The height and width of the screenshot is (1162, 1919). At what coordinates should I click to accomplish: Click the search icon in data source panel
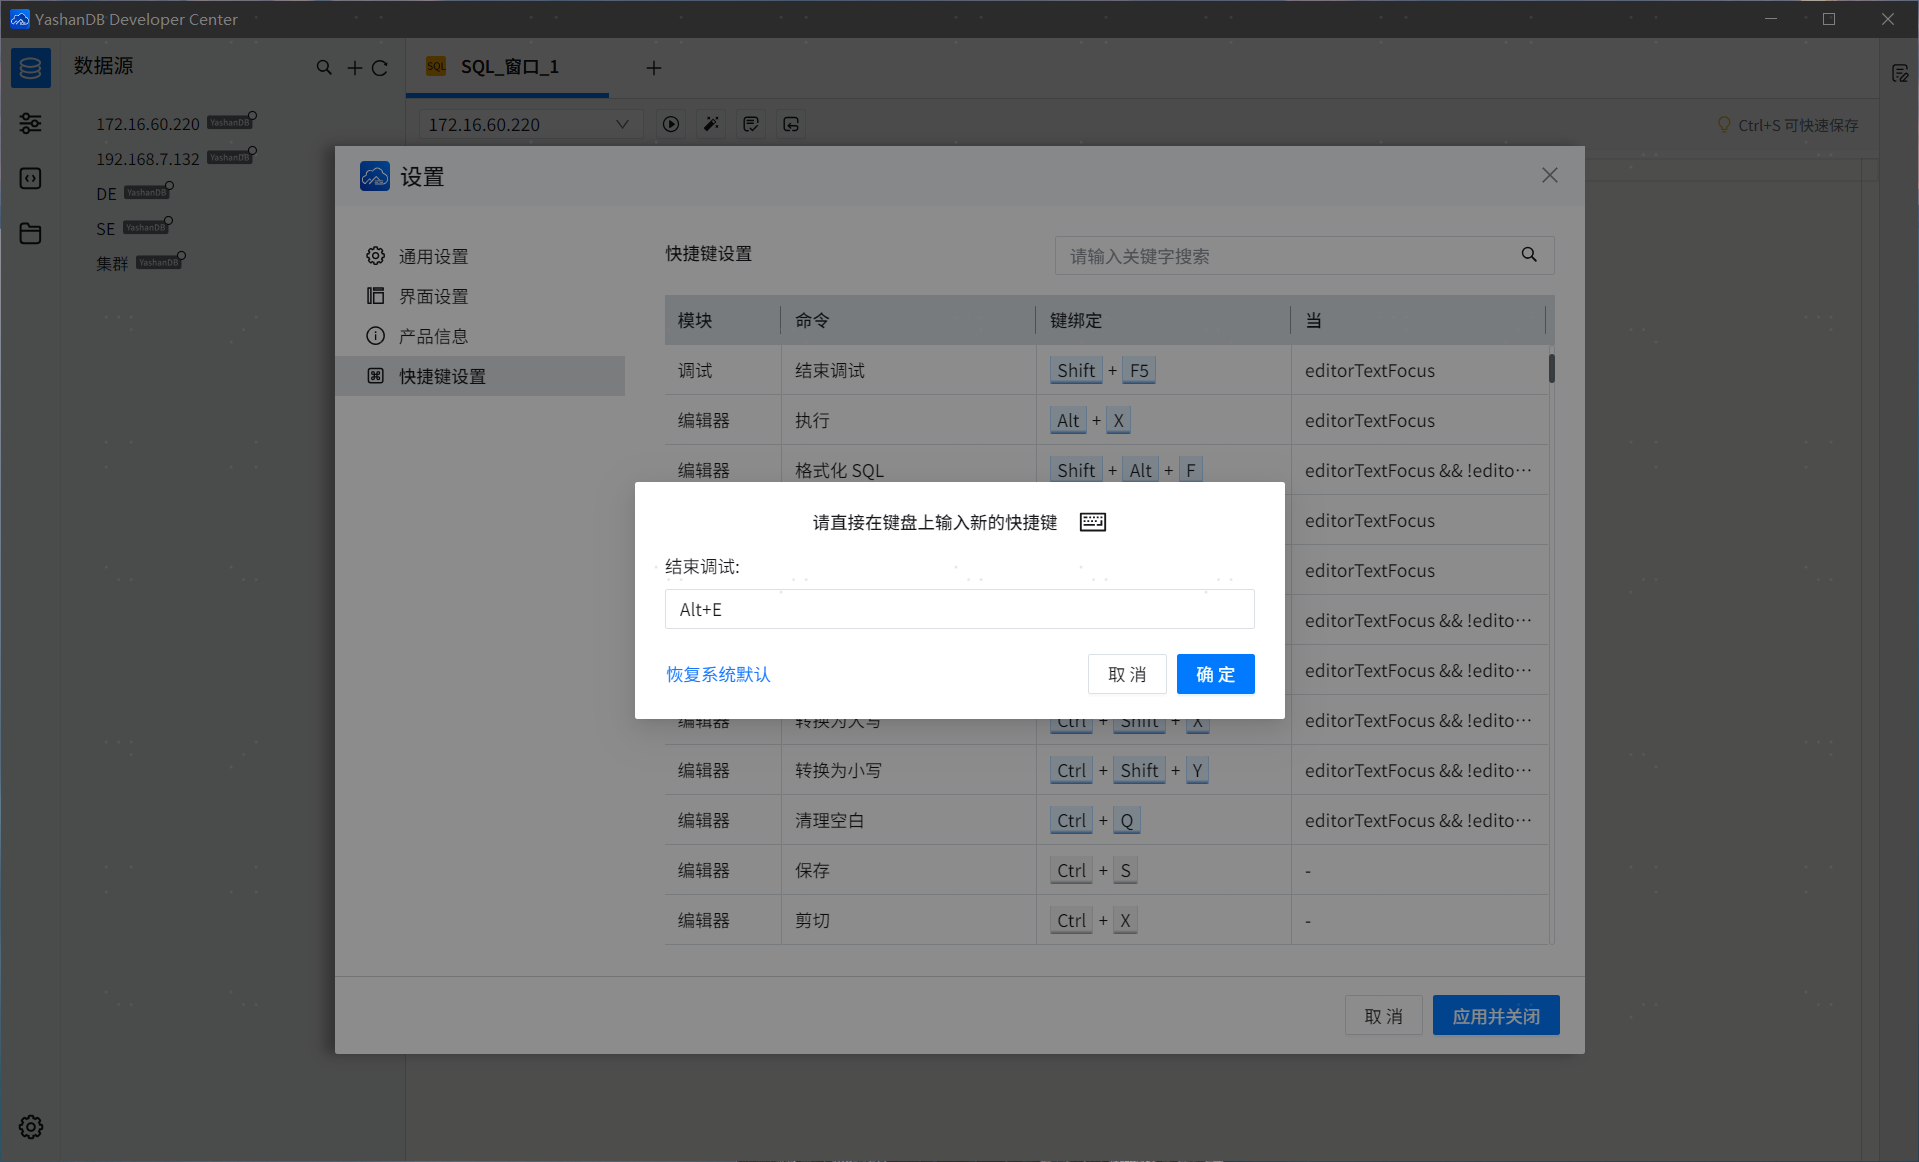[x=324, y=67]
